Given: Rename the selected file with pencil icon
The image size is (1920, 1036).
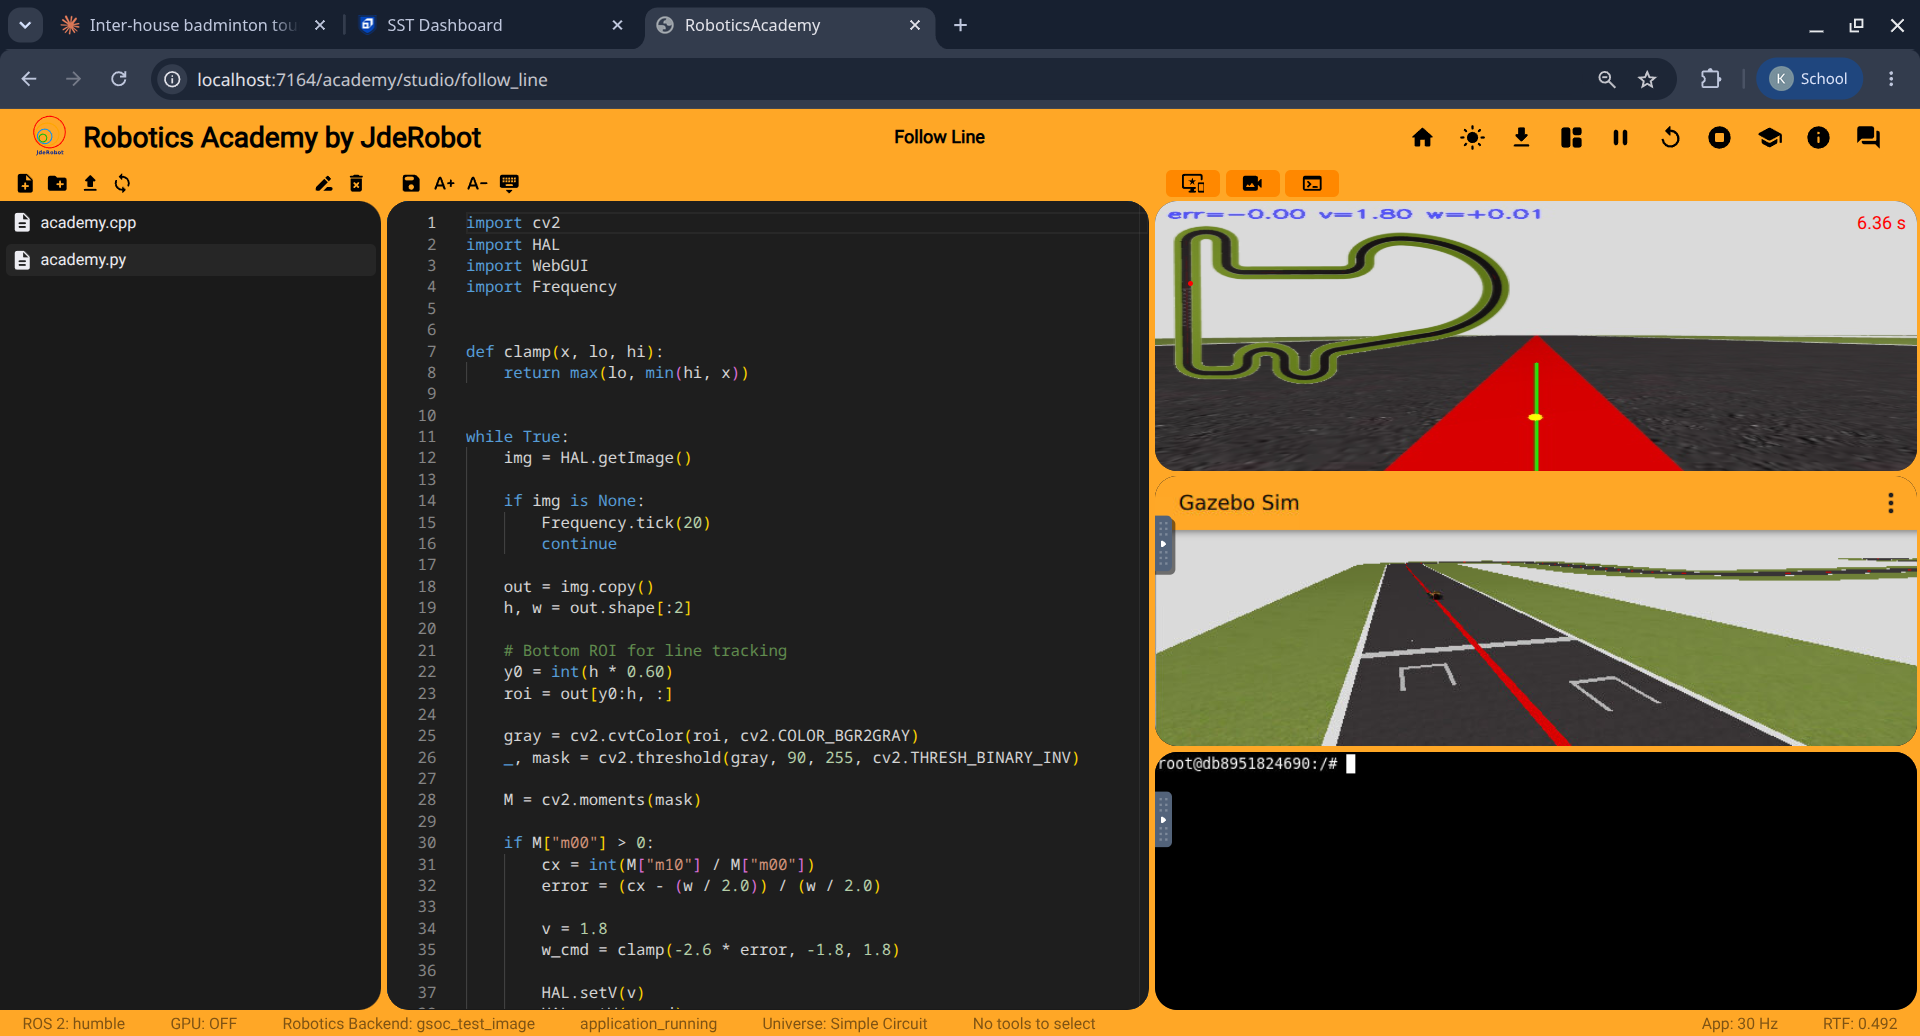Looking at the screenshot, I should [x=324, y=183].
